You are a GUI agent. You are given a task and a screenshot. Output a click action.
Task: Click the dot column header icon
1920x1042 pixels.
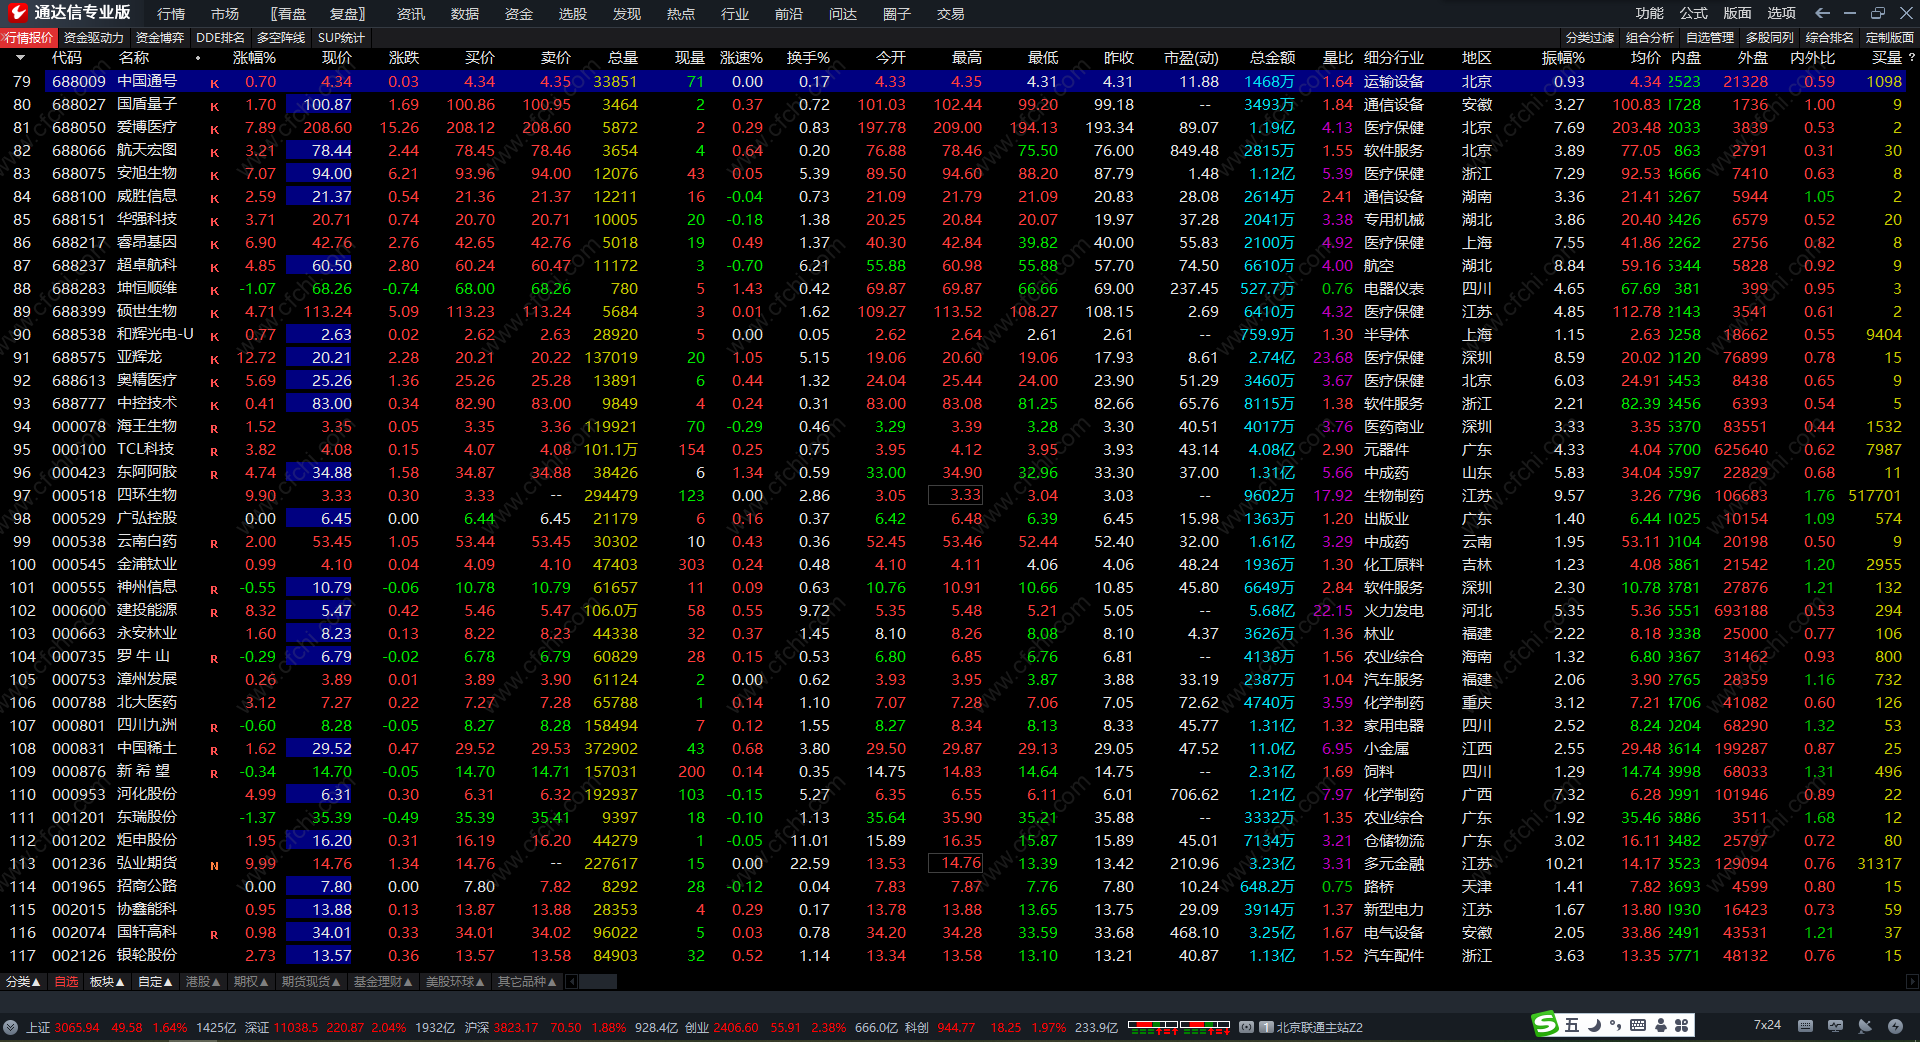tap(198, 58)
